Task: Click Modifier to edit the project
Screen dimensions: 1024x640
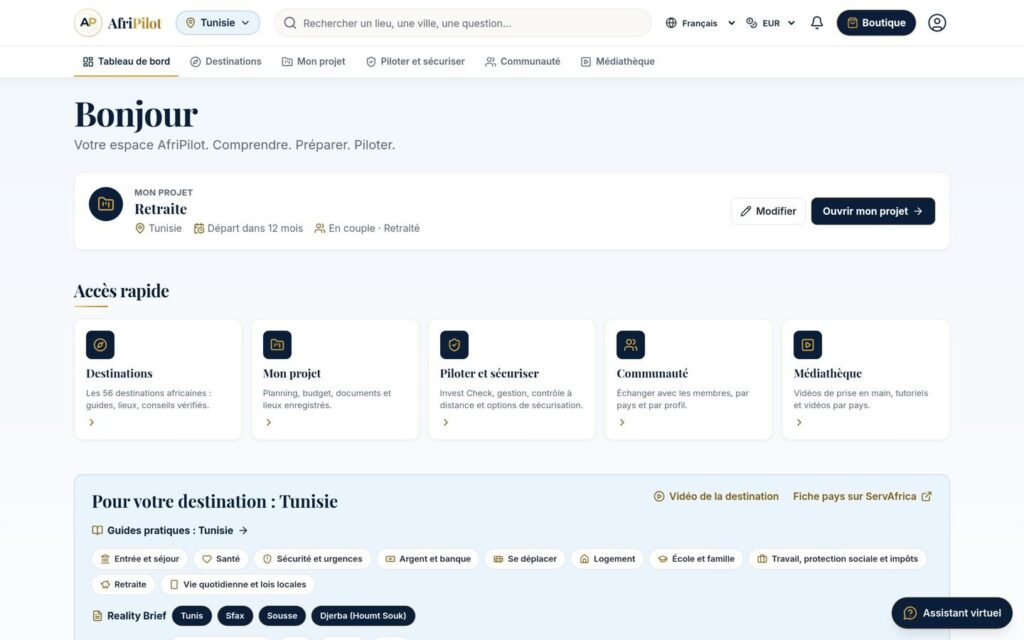Action: tap(768, 211)
